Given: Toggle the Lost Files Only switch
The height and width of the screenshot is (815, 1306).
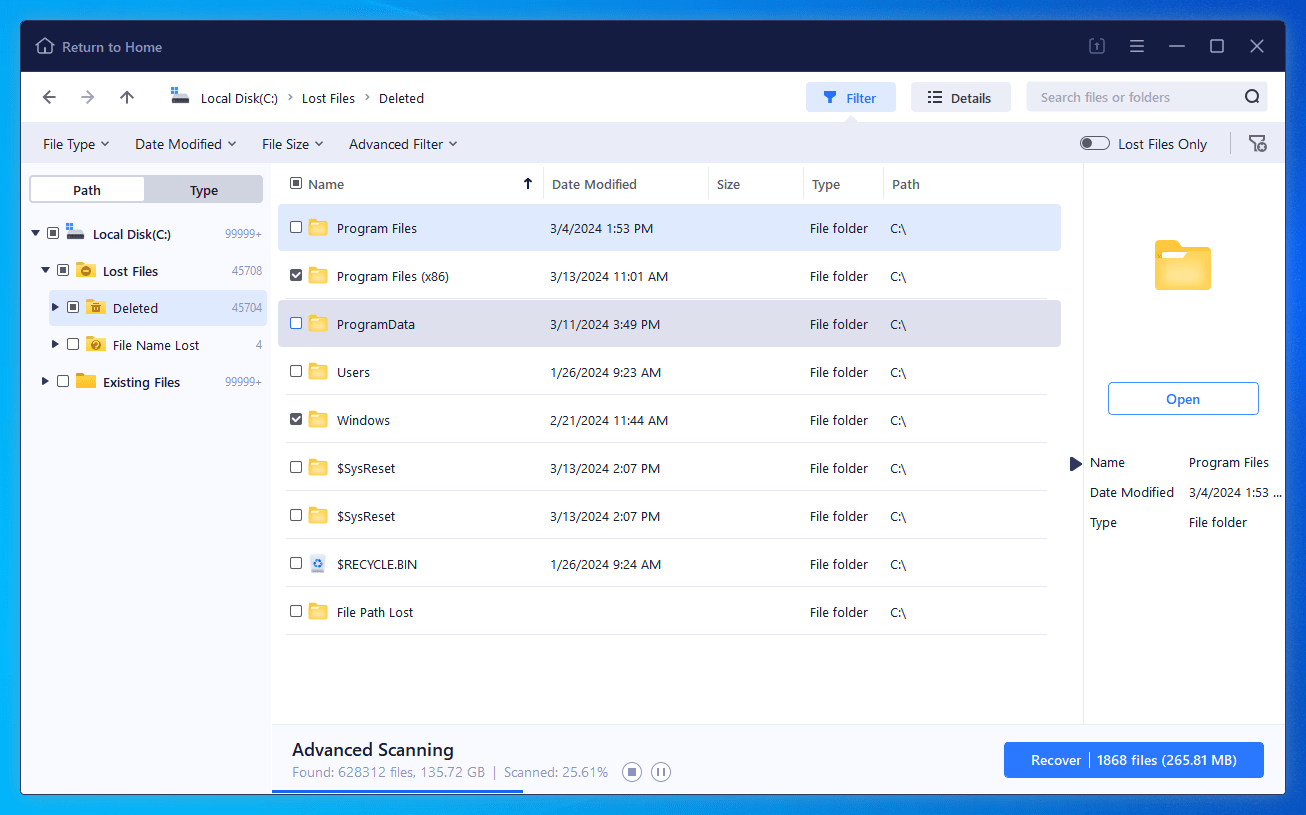Looking at the screenshot, I should (x=1095, y=144).
